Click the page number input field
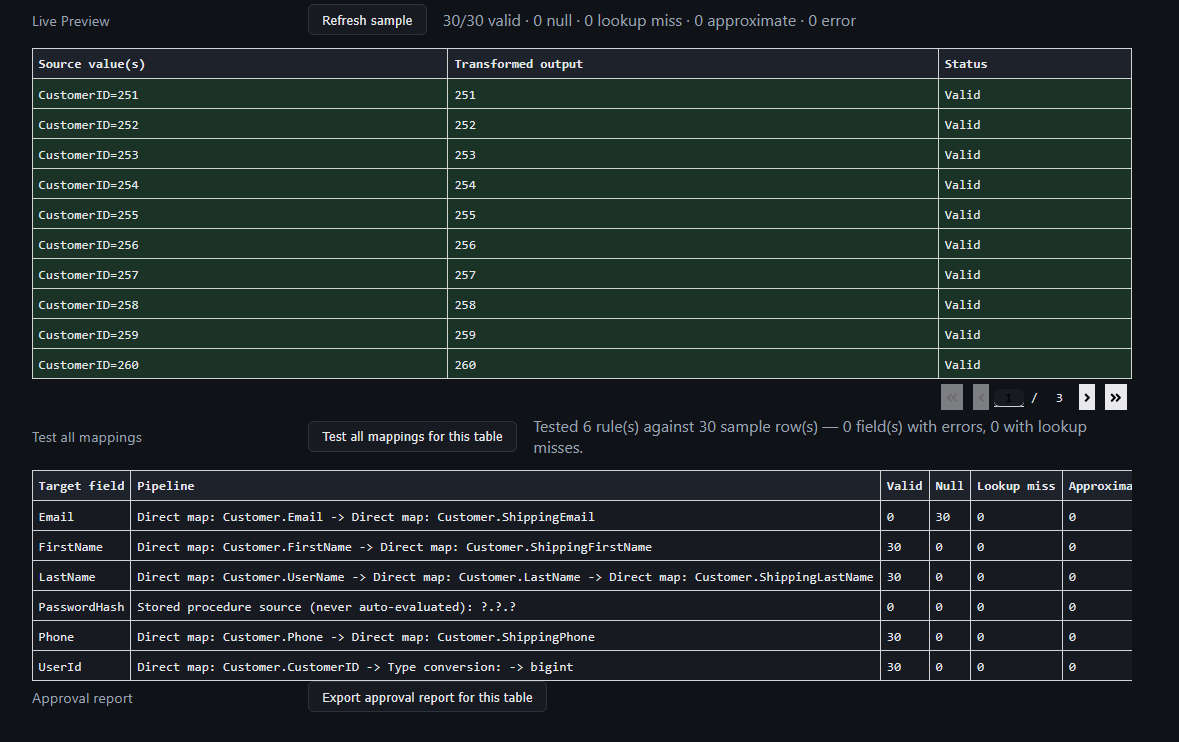The image size is (1179, 742). (1009, 398)
